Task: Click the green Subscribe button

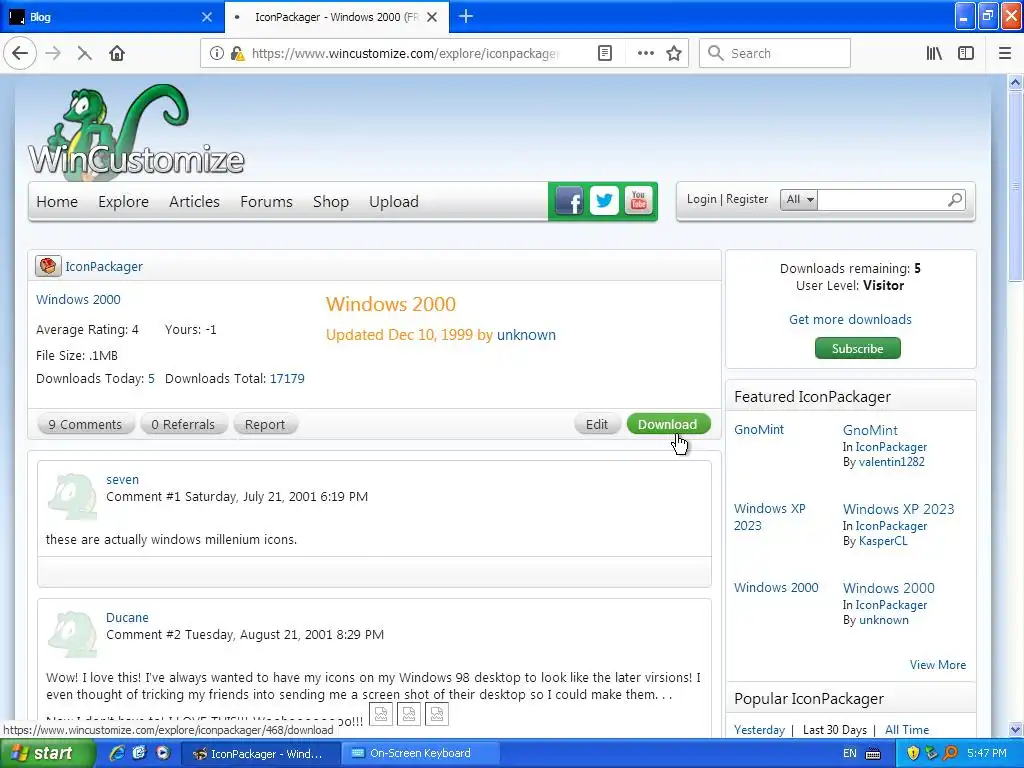Action: point(857,348)
